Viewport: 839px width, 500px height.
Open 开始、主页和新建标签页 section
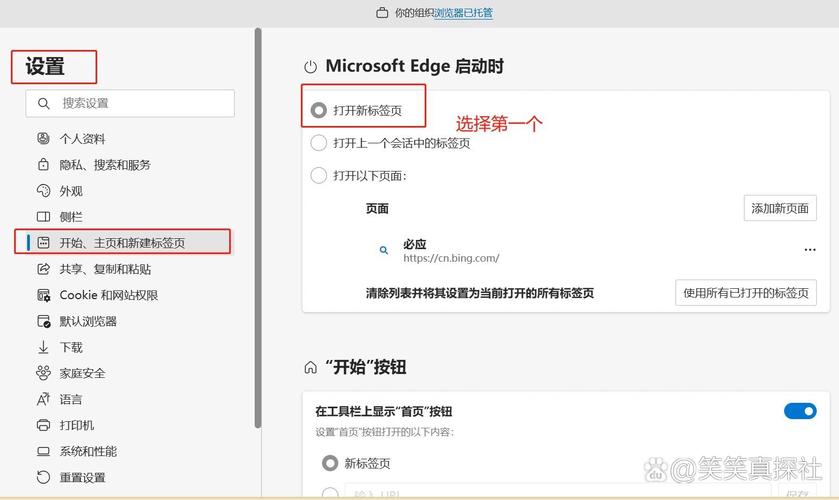pyautogui.click(x=122, y=243)
